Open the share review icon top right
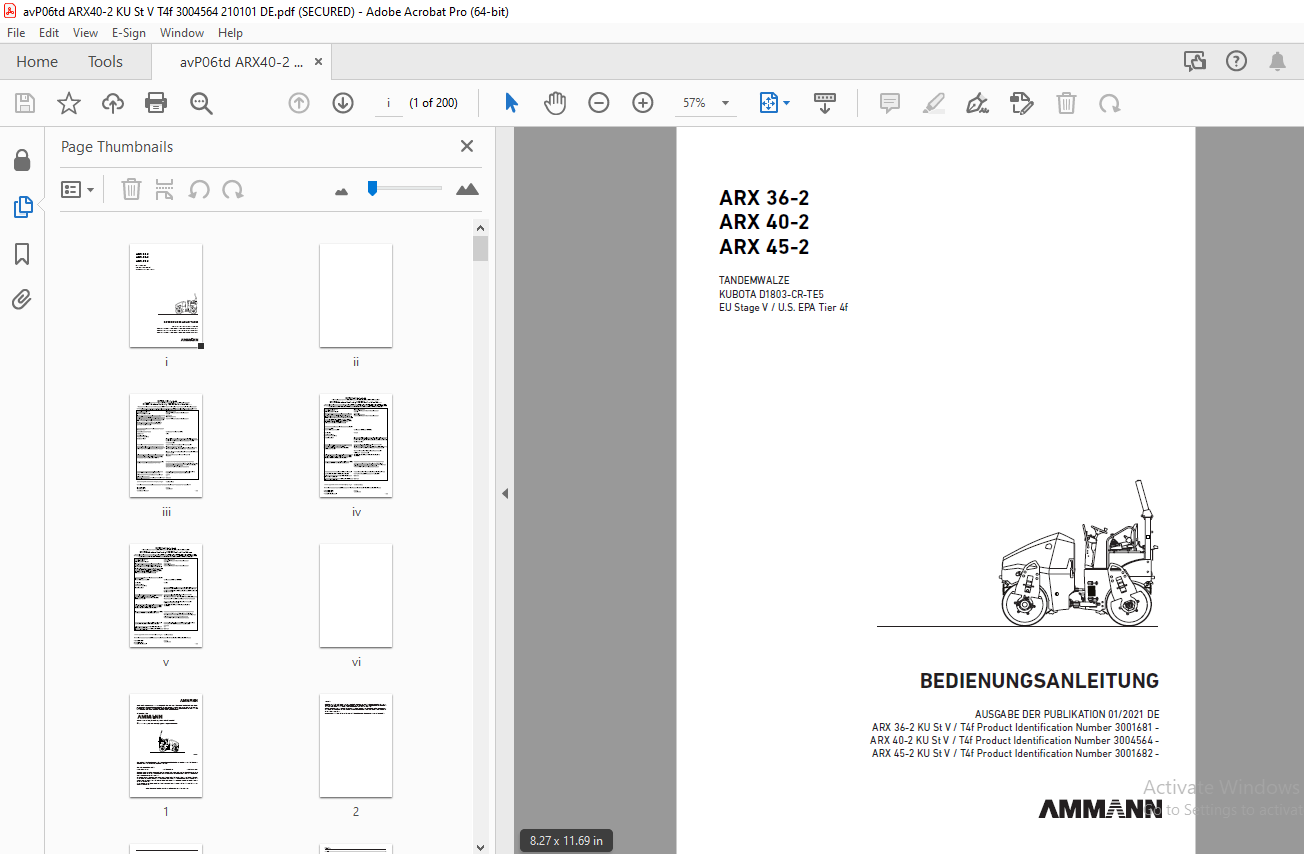 (x=1194, y=62)
